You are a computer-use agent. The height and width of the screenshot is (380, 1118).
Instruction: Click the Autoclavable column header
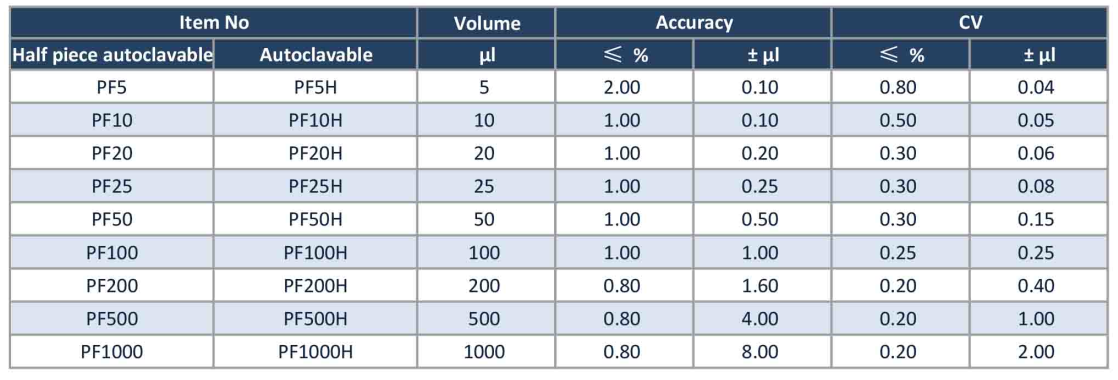[315, 55]
